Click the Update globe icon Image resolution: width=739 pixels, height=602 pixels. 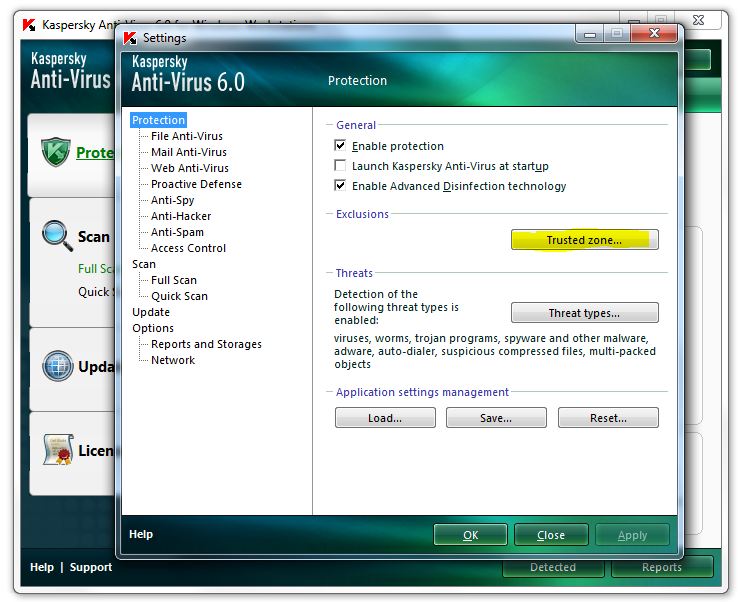click(x=57, y=366)
